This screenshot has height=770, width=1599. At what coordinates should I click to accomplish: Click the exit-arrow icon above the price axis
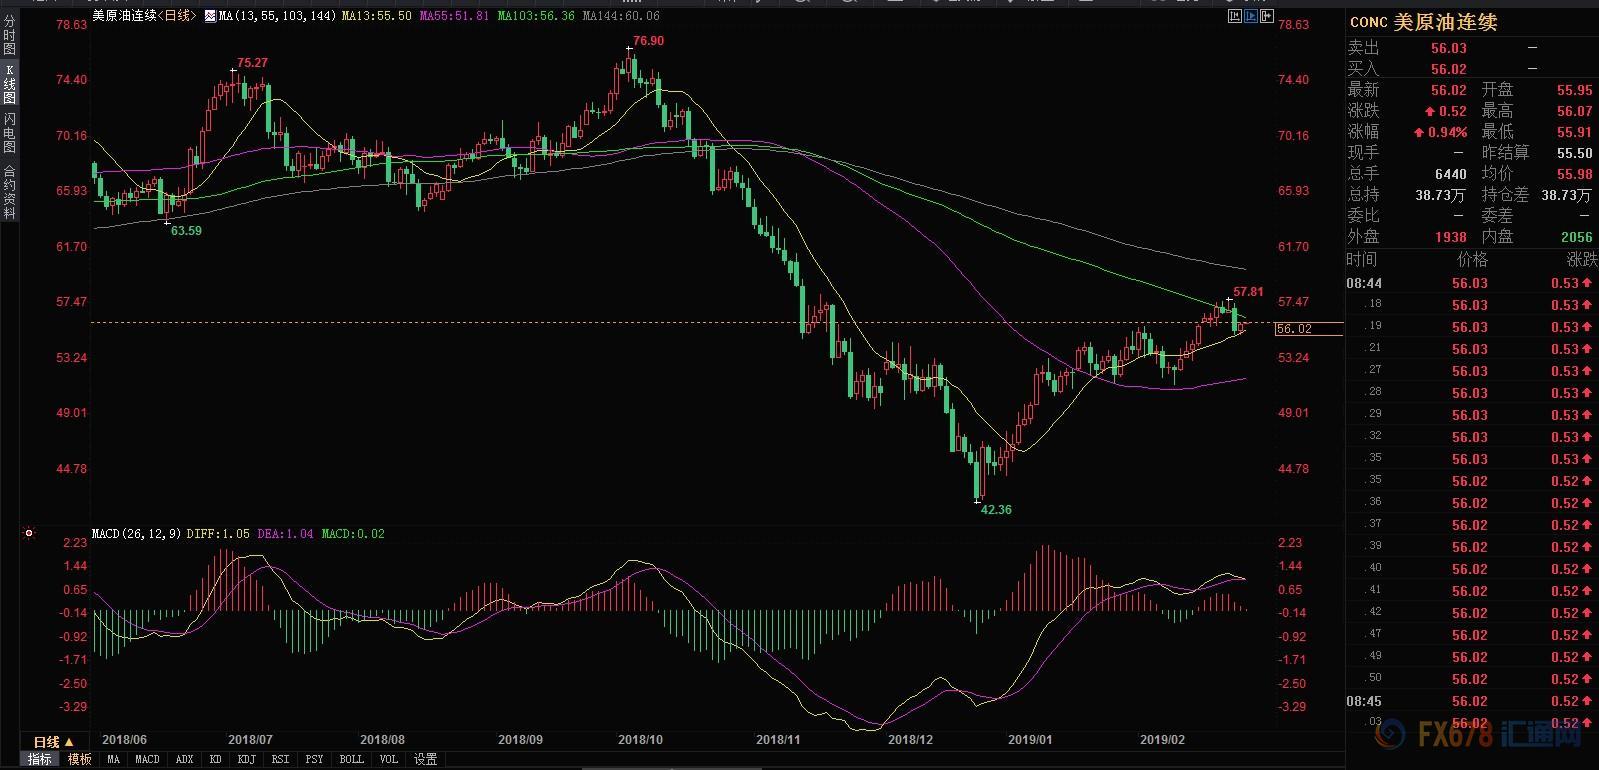[1268, 16]
